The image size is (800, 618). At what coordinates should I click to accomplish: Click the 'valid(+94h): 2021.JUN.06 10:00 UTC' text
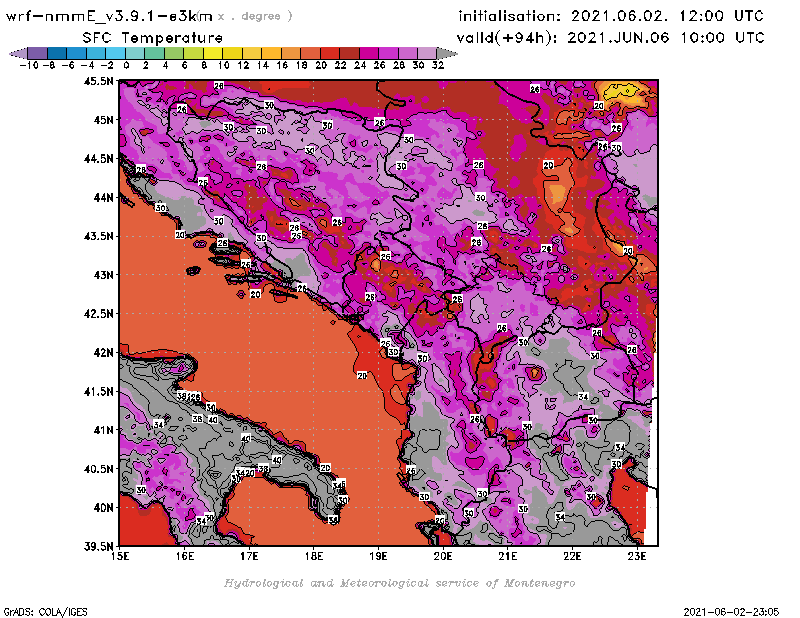tap(610, 38)
